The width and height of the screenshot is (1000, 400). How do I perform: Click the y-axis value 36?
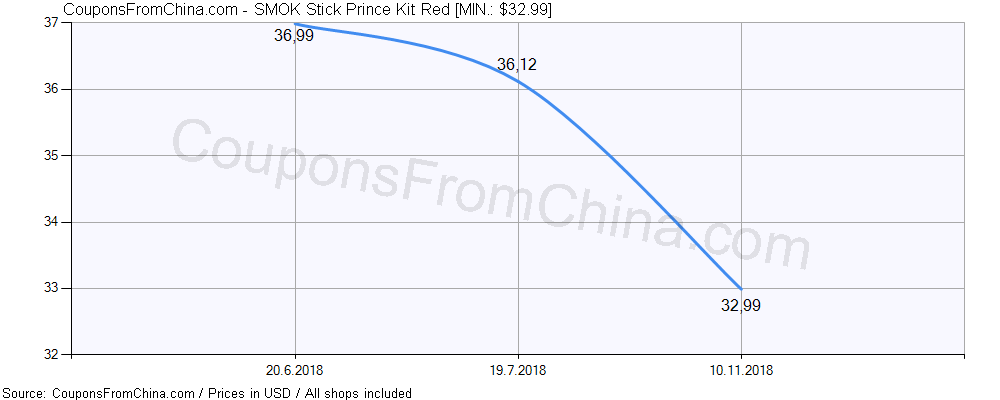point(50,89)
